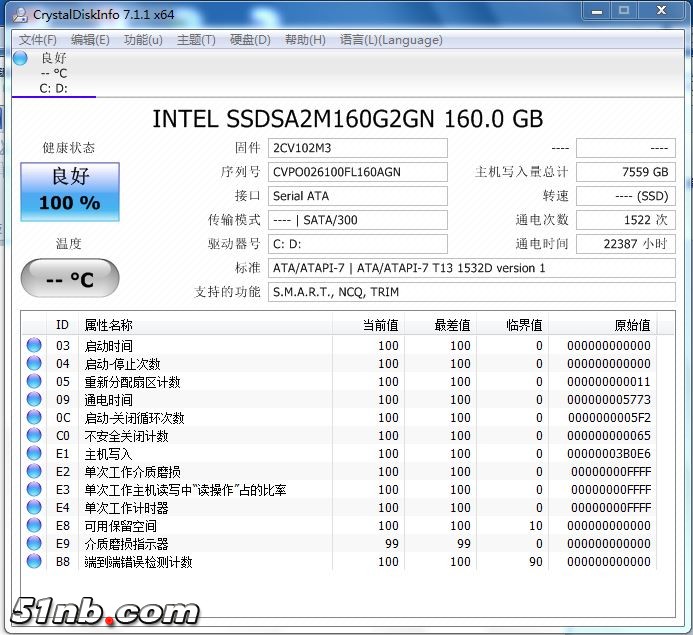
Task: Click the serial number field CVPO026100FL160AGN
Action: tap(357, 172)
